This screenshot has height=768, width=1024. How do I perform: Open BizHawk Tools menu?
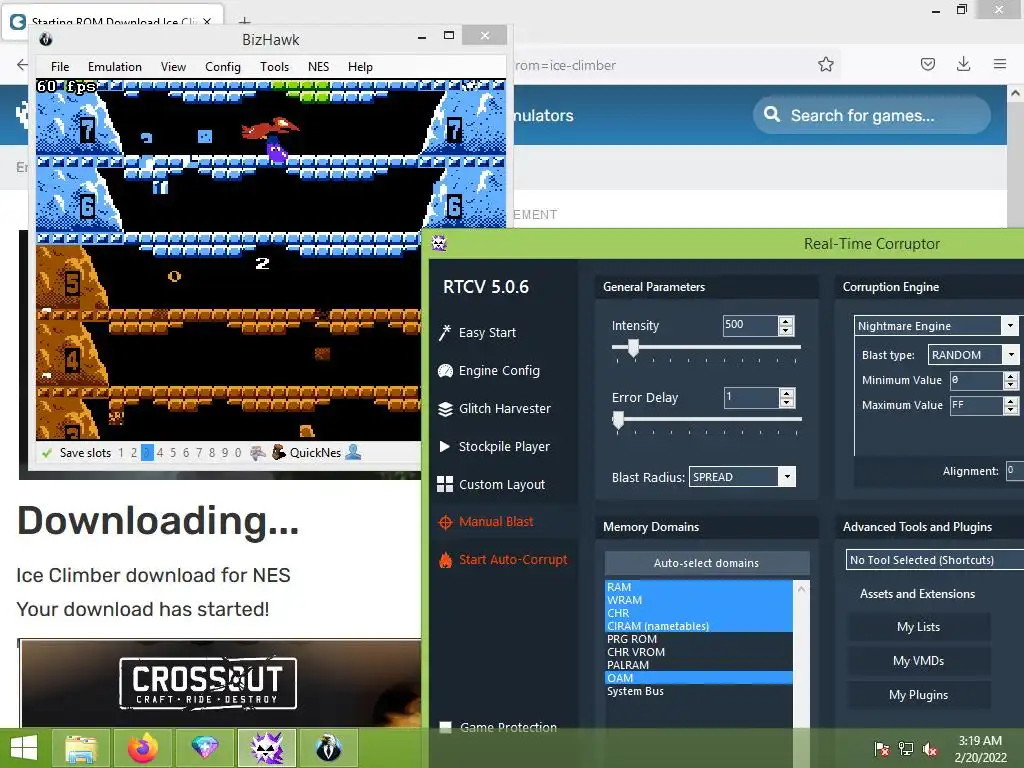pos(274,67)
